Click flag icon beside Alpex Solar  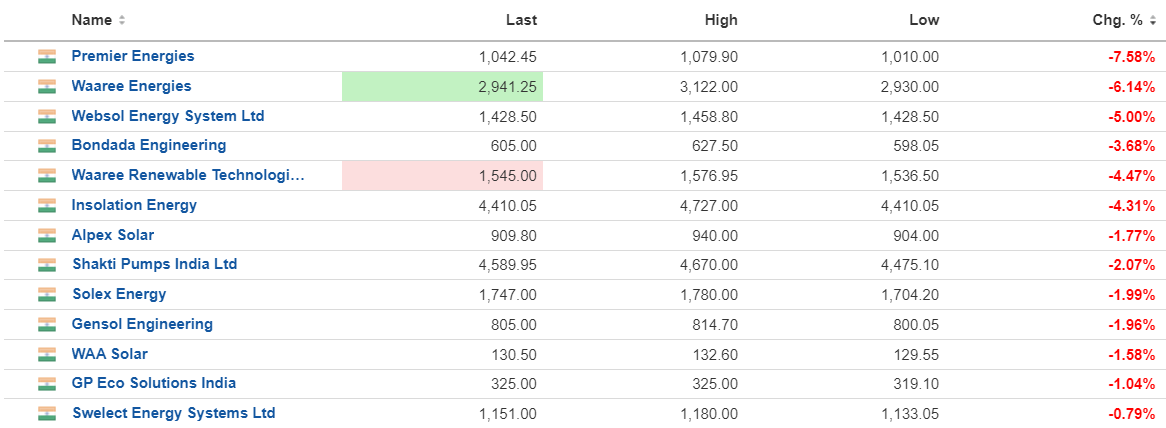47,236
